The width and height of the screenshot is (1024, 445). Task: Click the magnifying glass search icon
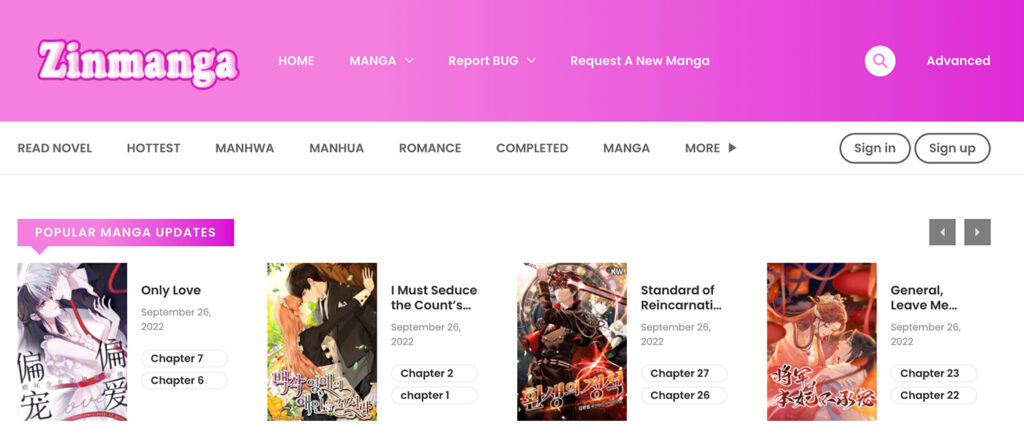pos(880,61)
